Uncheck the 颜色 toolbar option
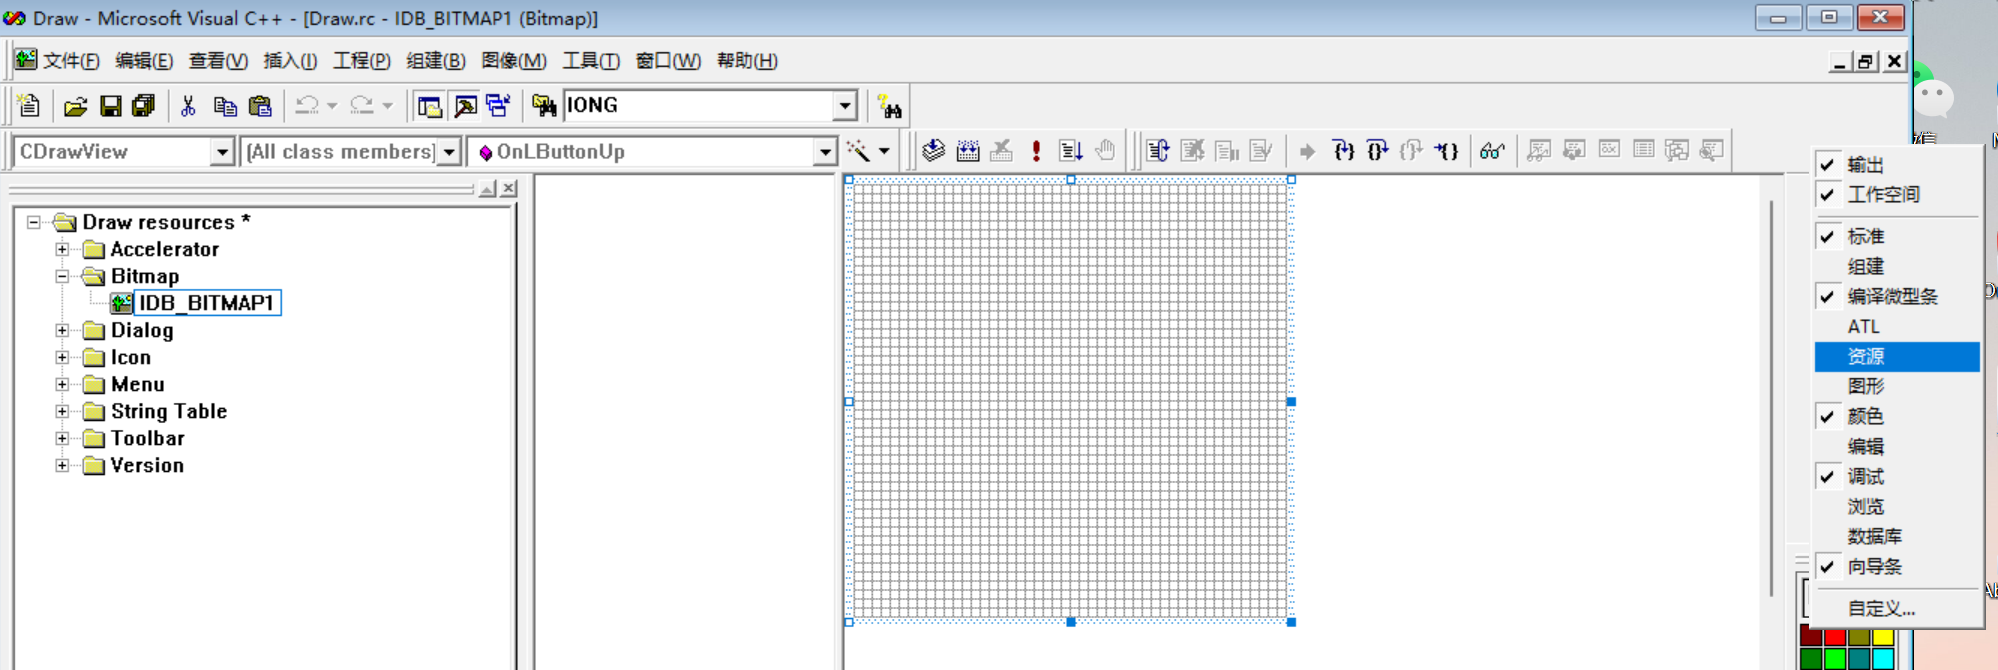This screenshot has height=670, width=1998. tap(1897, 417)
